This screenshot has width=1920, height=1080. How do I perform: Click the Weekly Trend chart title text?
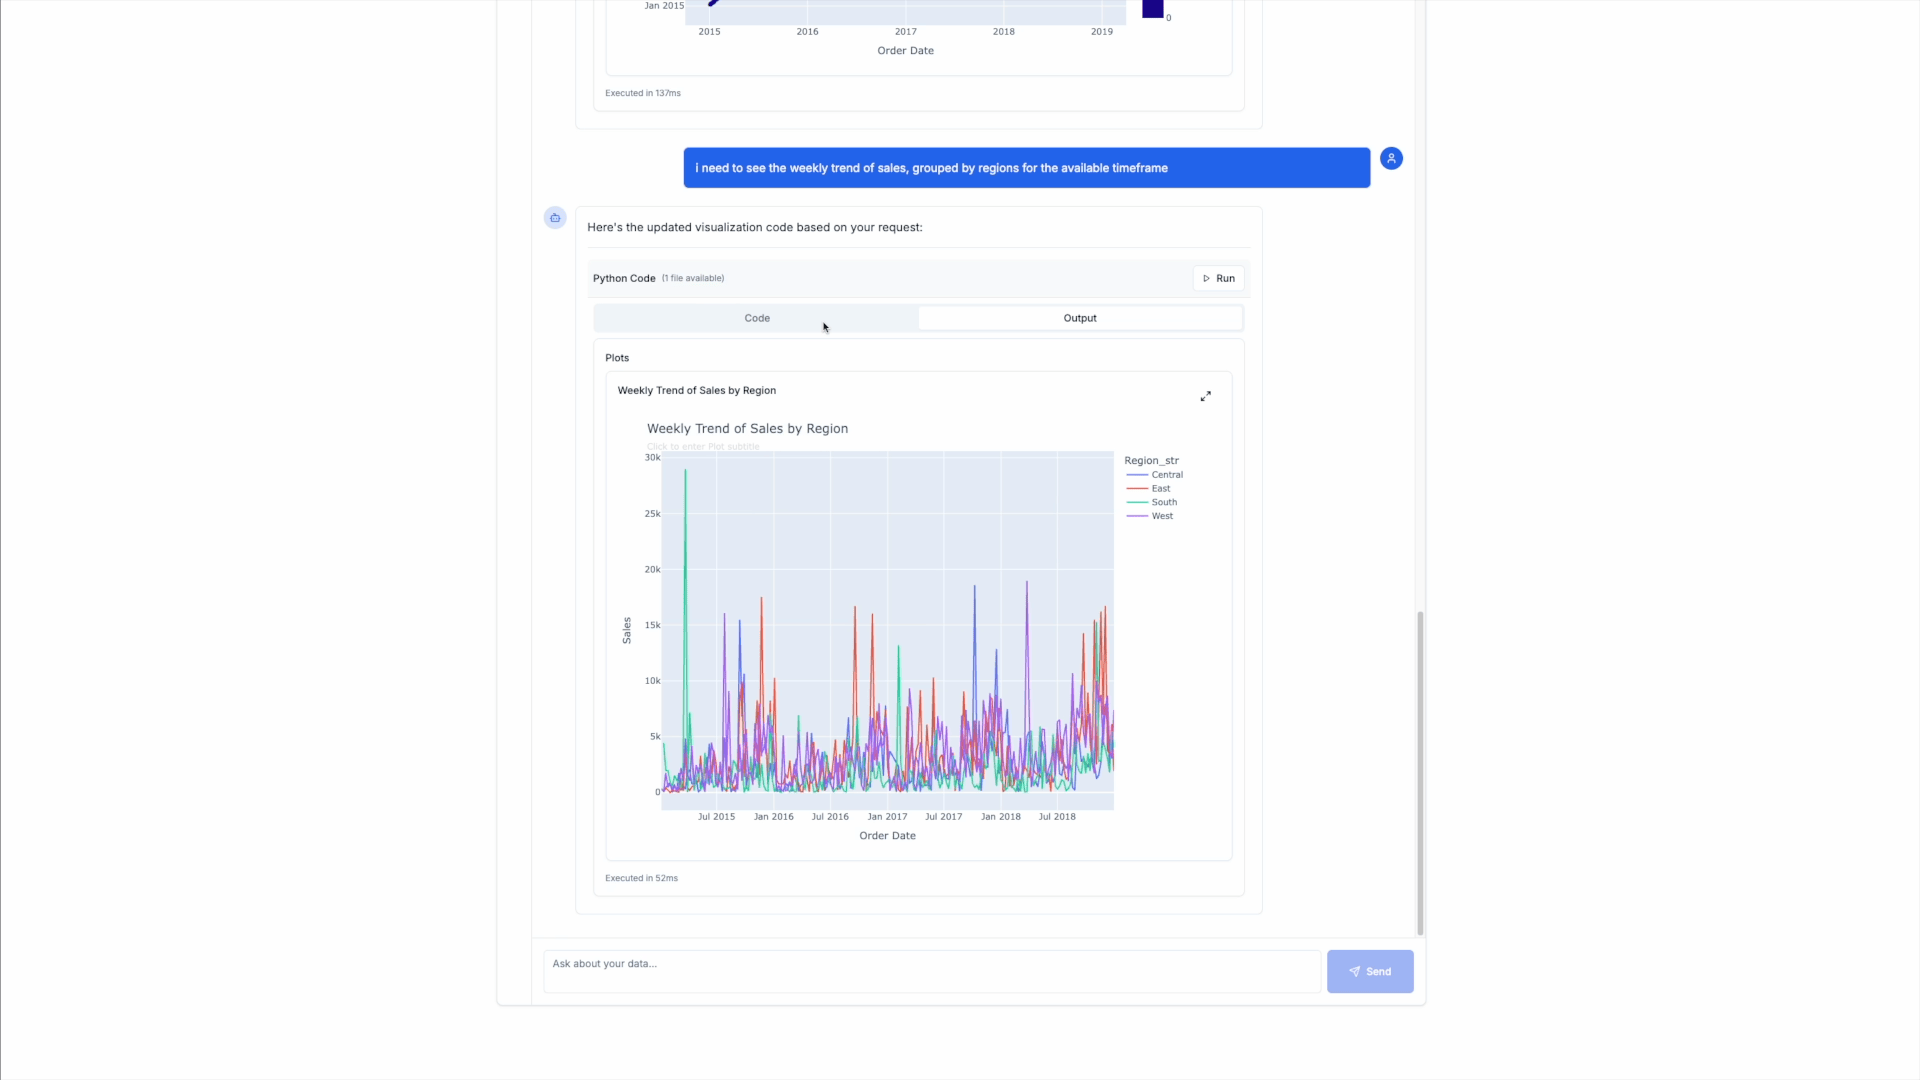747,429
